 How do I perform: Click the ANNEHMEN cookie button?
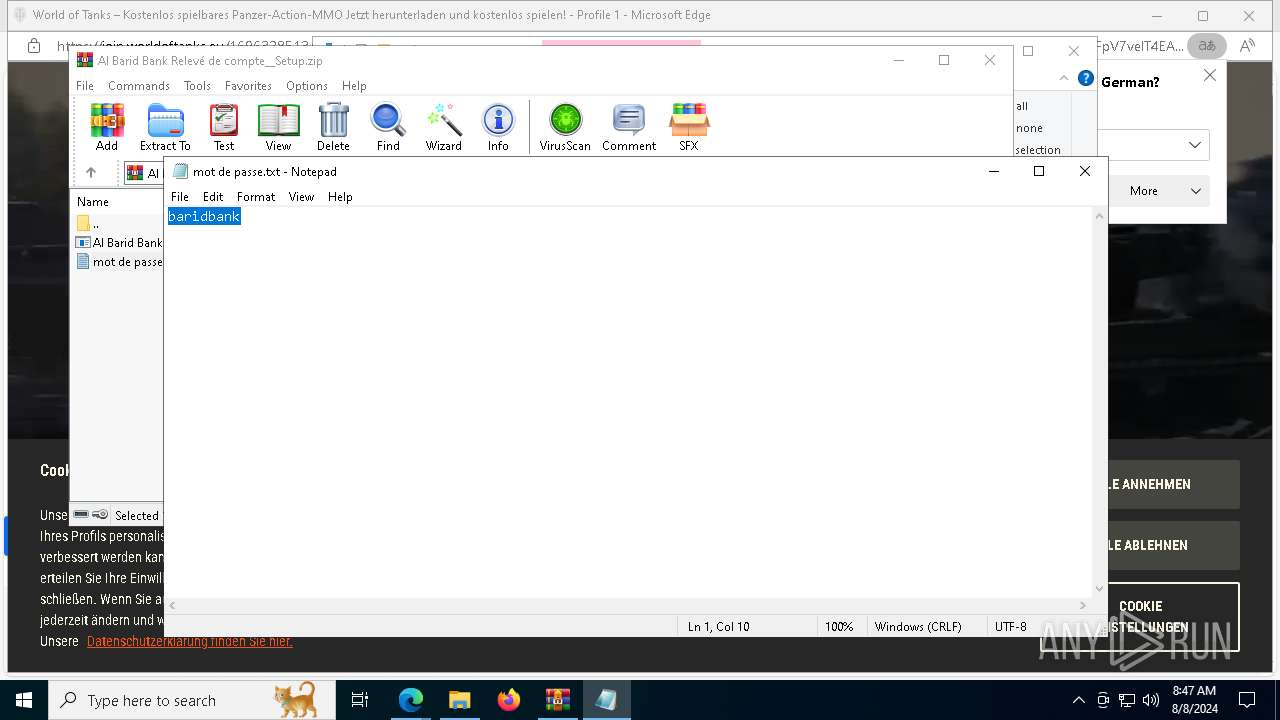click(1172, 484)
